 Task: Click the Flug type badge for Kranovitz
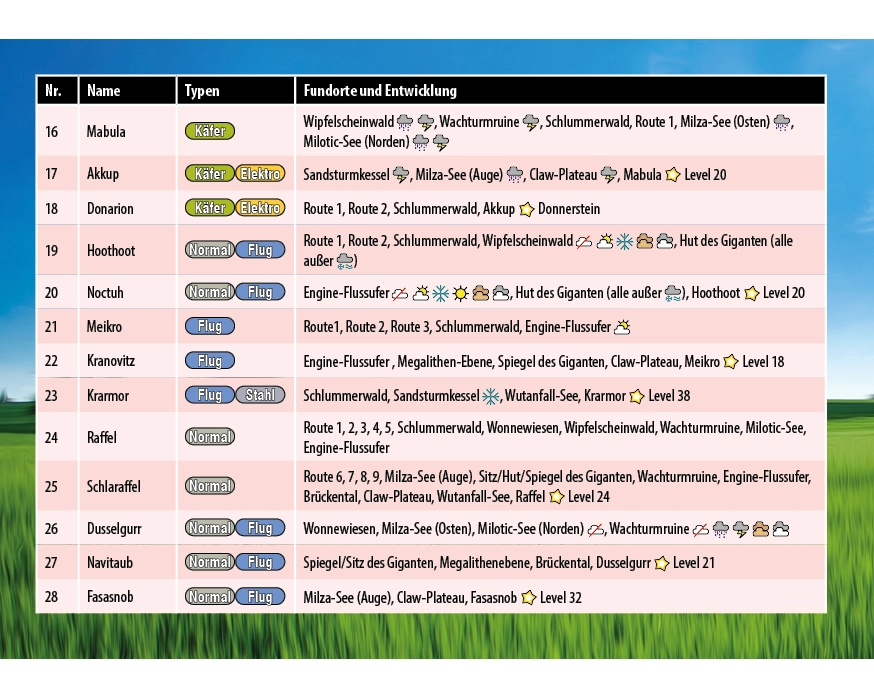click(210, 360)
